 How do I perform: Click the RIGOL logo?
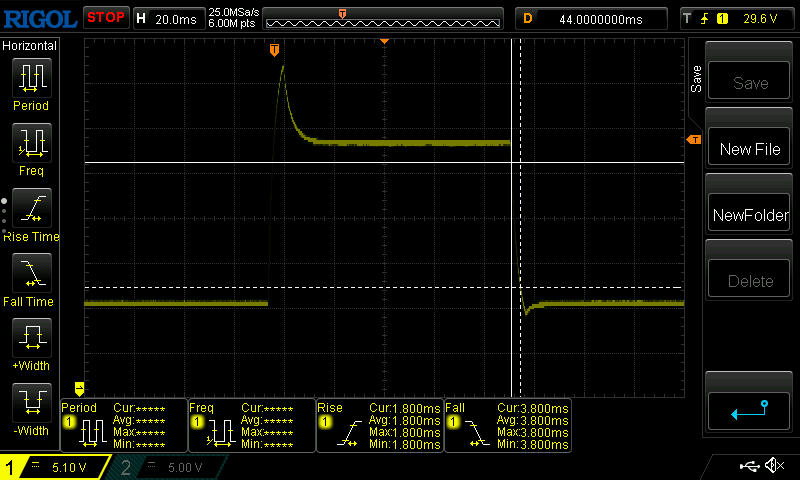pos(40,19)
